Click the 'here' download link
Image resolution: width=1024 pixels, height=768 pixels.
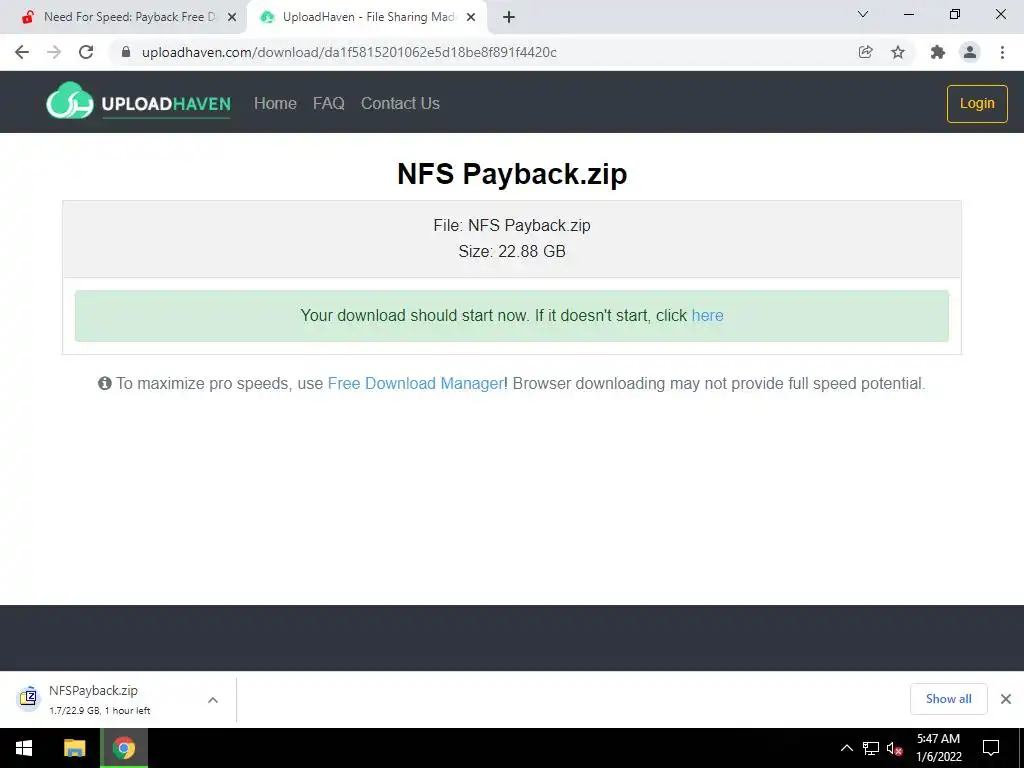(x=707, y=315)
